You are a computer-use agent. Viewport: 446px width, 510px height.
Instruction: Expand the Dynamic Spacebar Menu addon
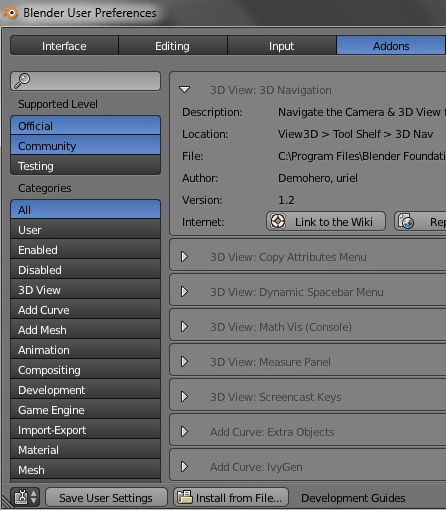coord(184,292)
